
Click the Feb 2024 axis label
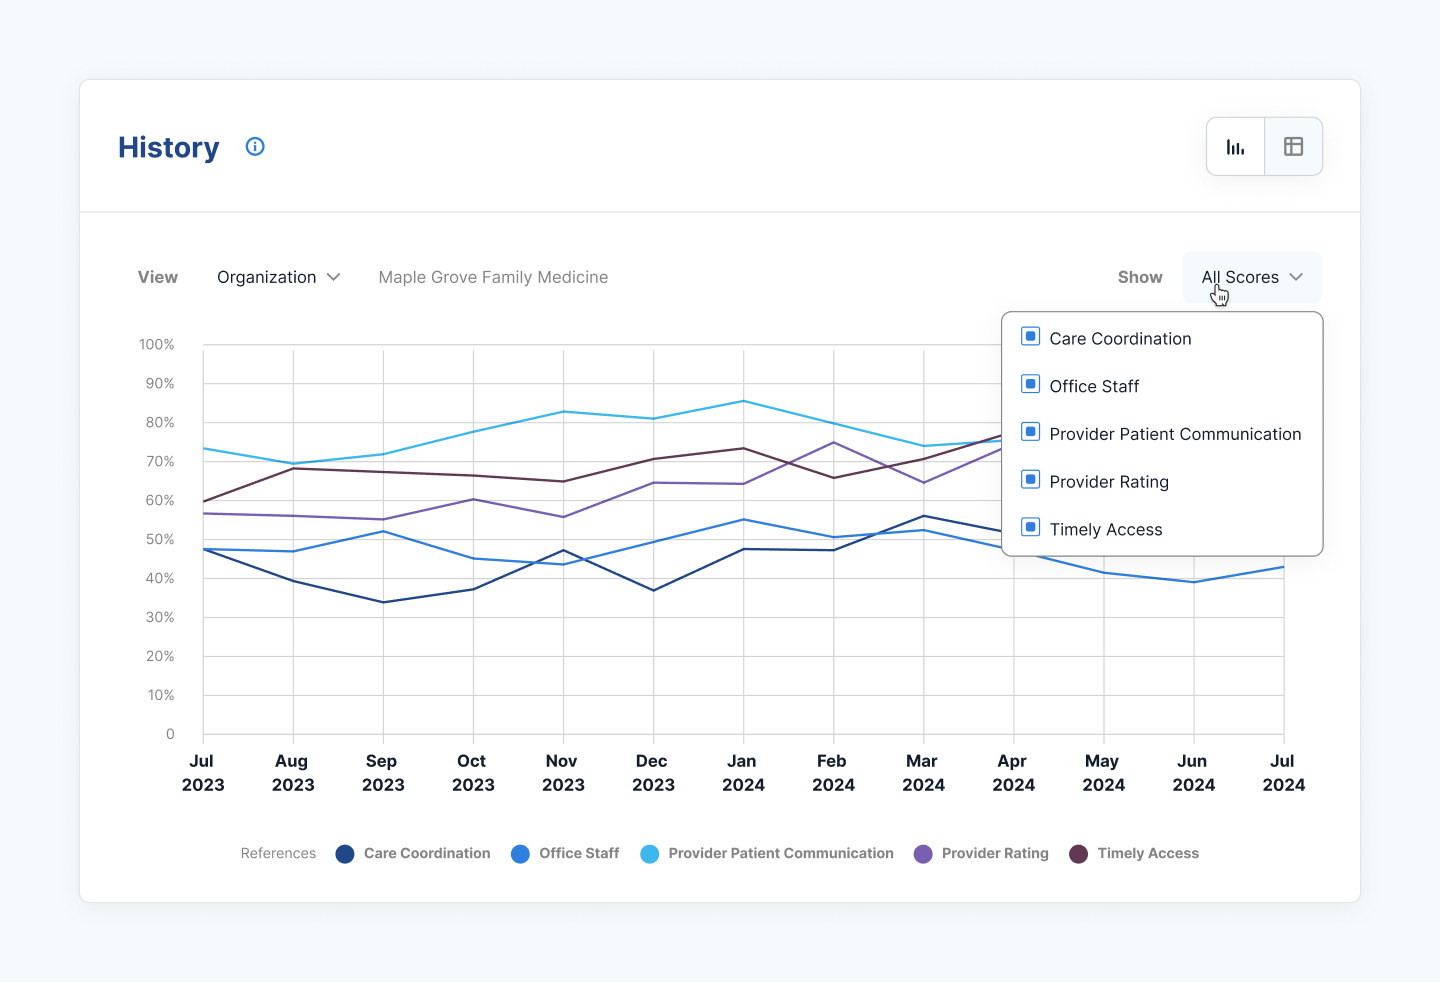pos(833,773)
